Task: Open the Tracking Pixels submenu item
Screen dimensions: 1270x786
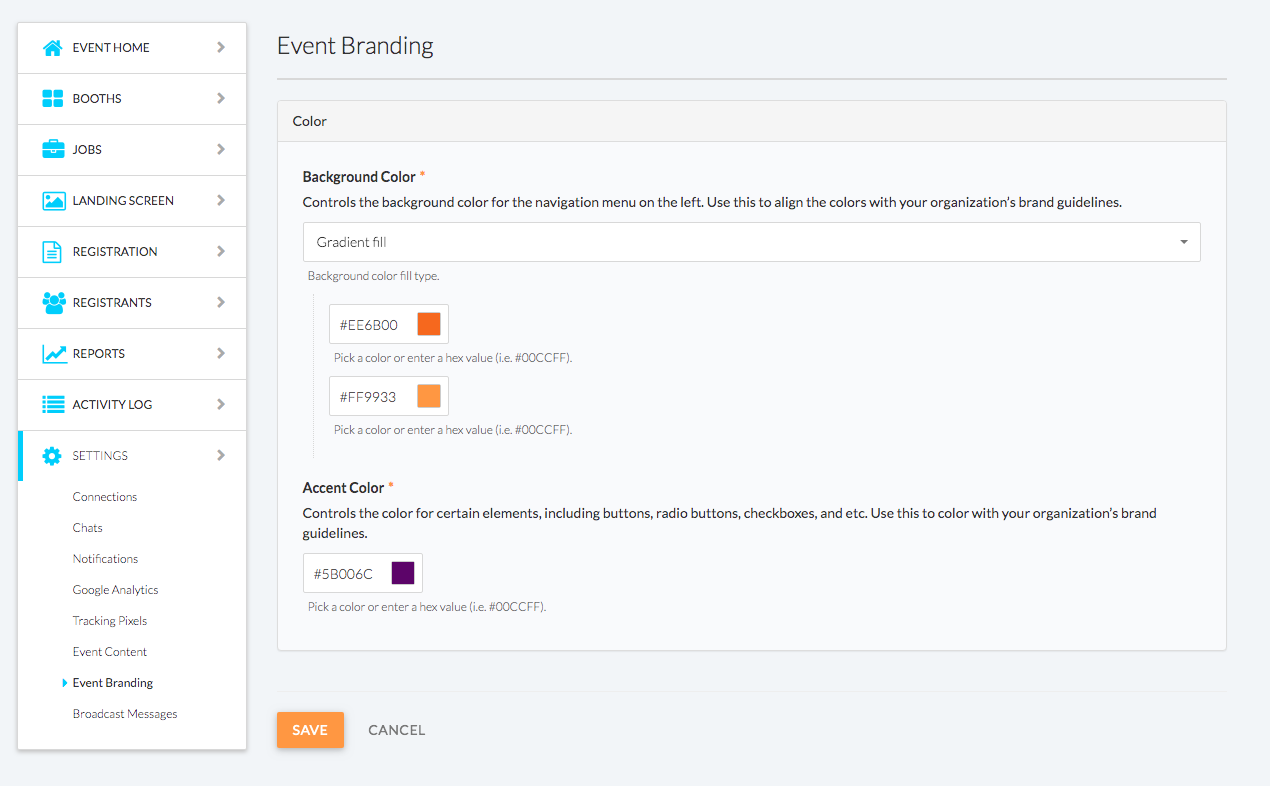Action: tap(109, 621)
